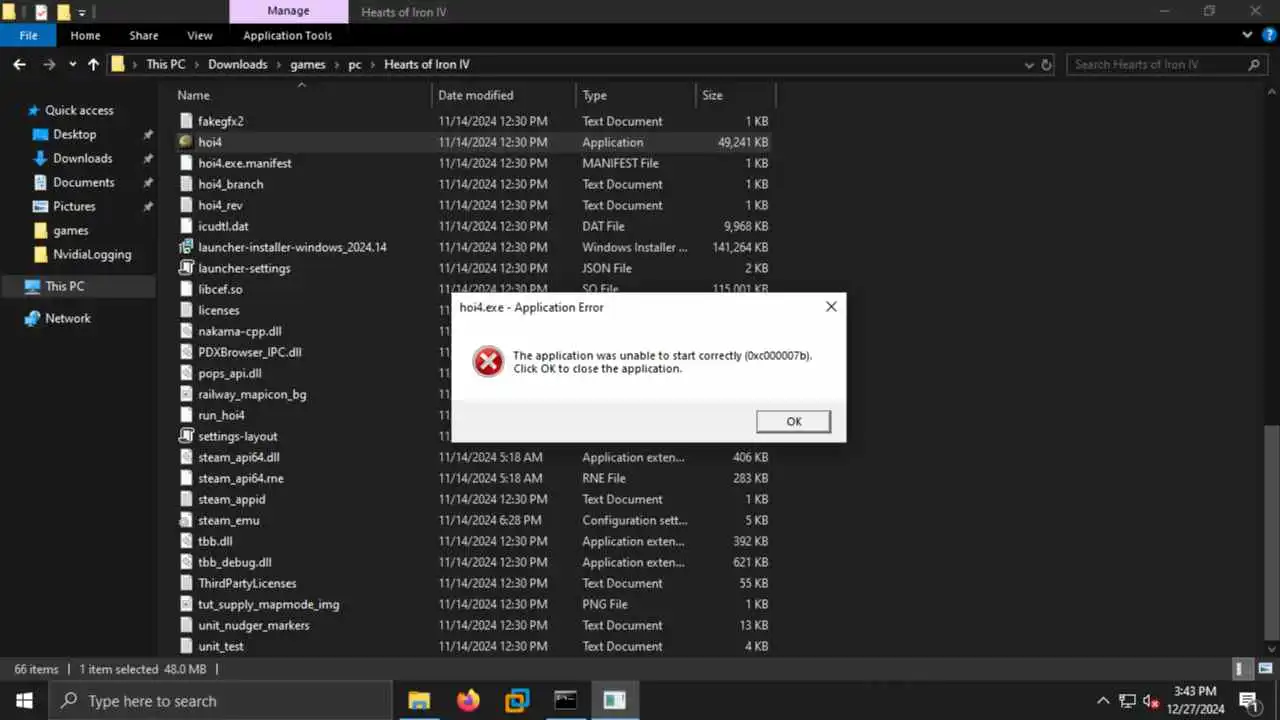Show hidden system tray icons
Viewport: 1280px width, 720px height.
pos(1103,700)
